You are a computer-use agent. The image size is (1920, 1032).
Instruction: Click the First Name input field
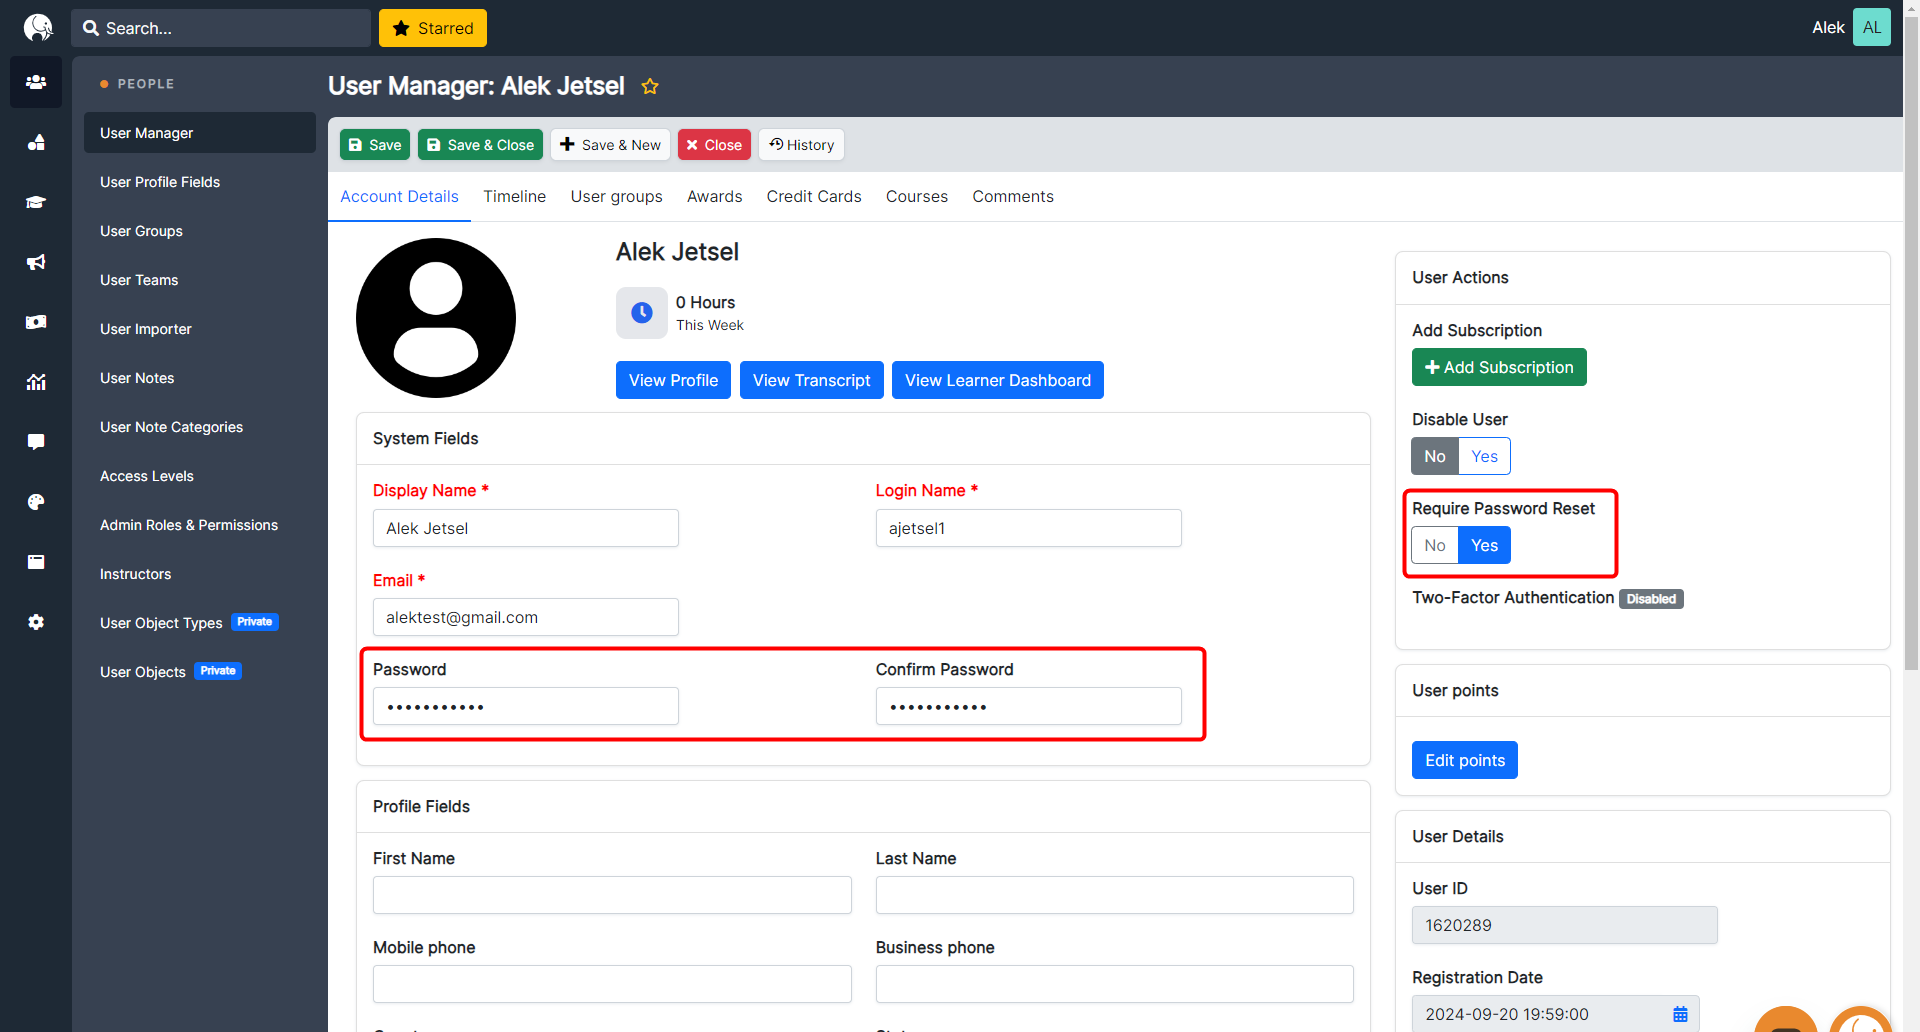tap(612, 895)
